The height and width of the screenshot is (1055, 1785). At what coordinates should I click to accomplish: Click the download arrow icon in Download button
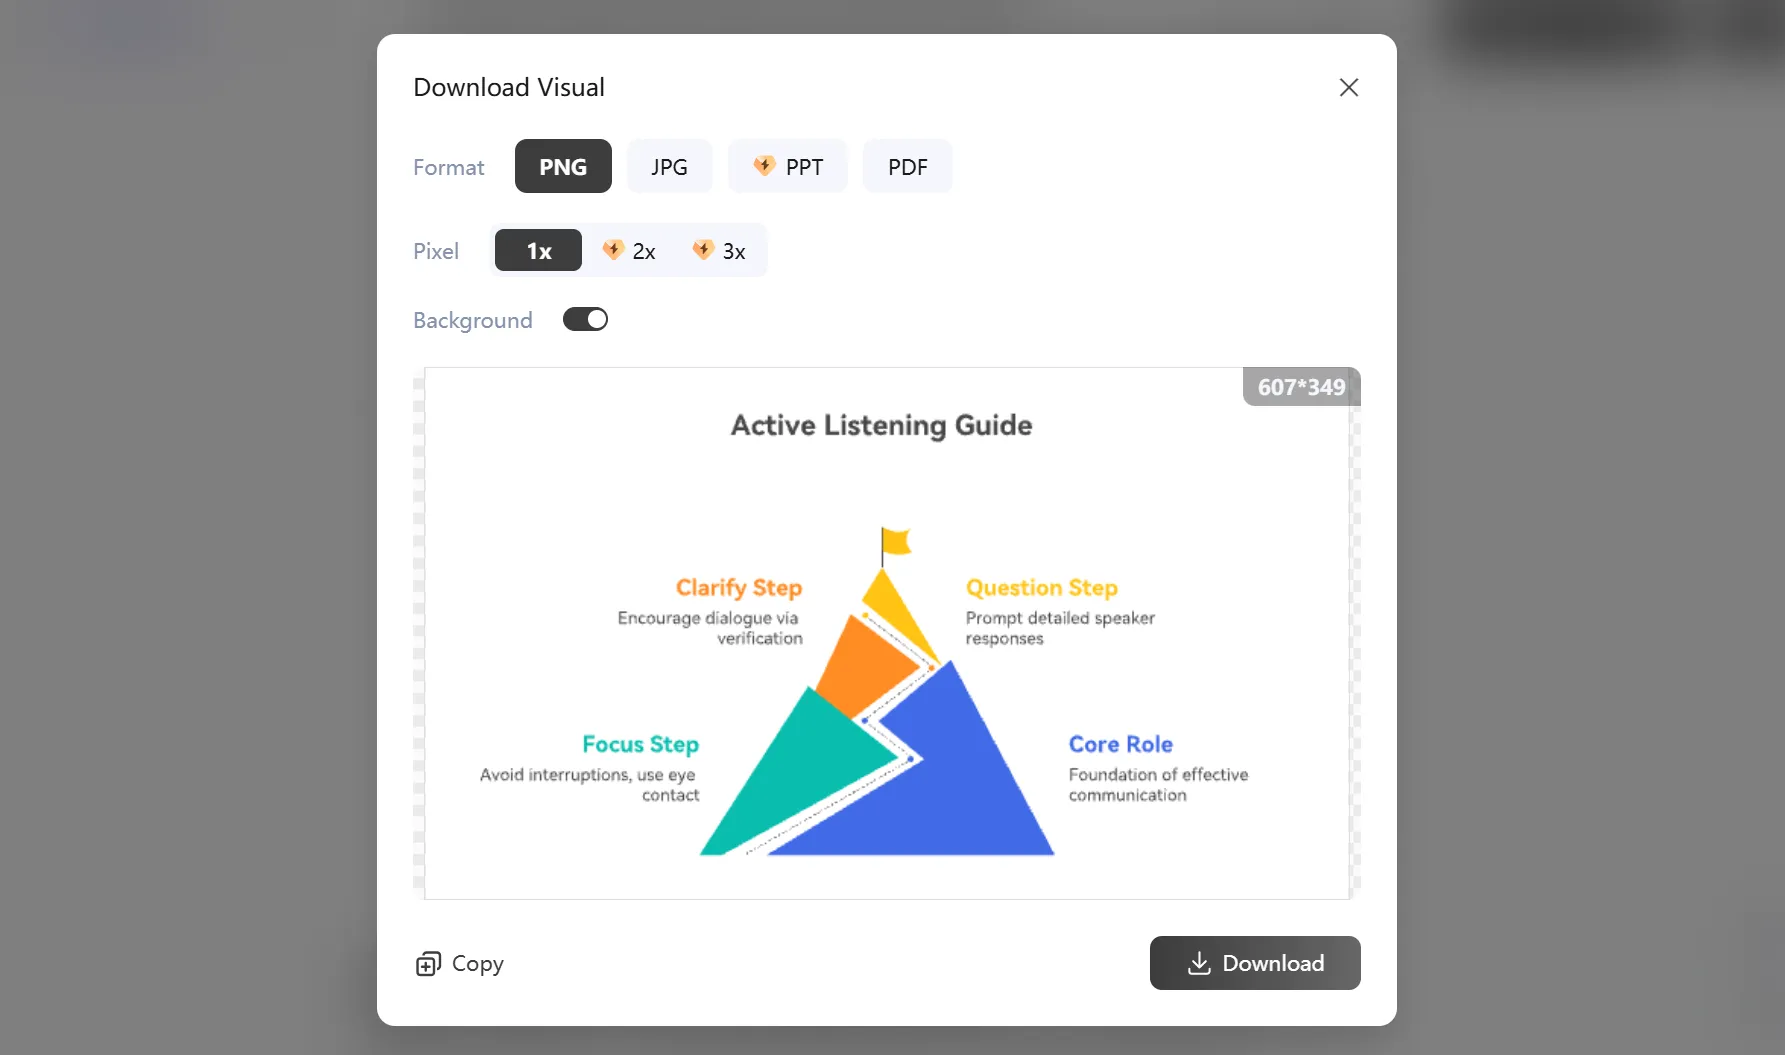[1199, 963]
